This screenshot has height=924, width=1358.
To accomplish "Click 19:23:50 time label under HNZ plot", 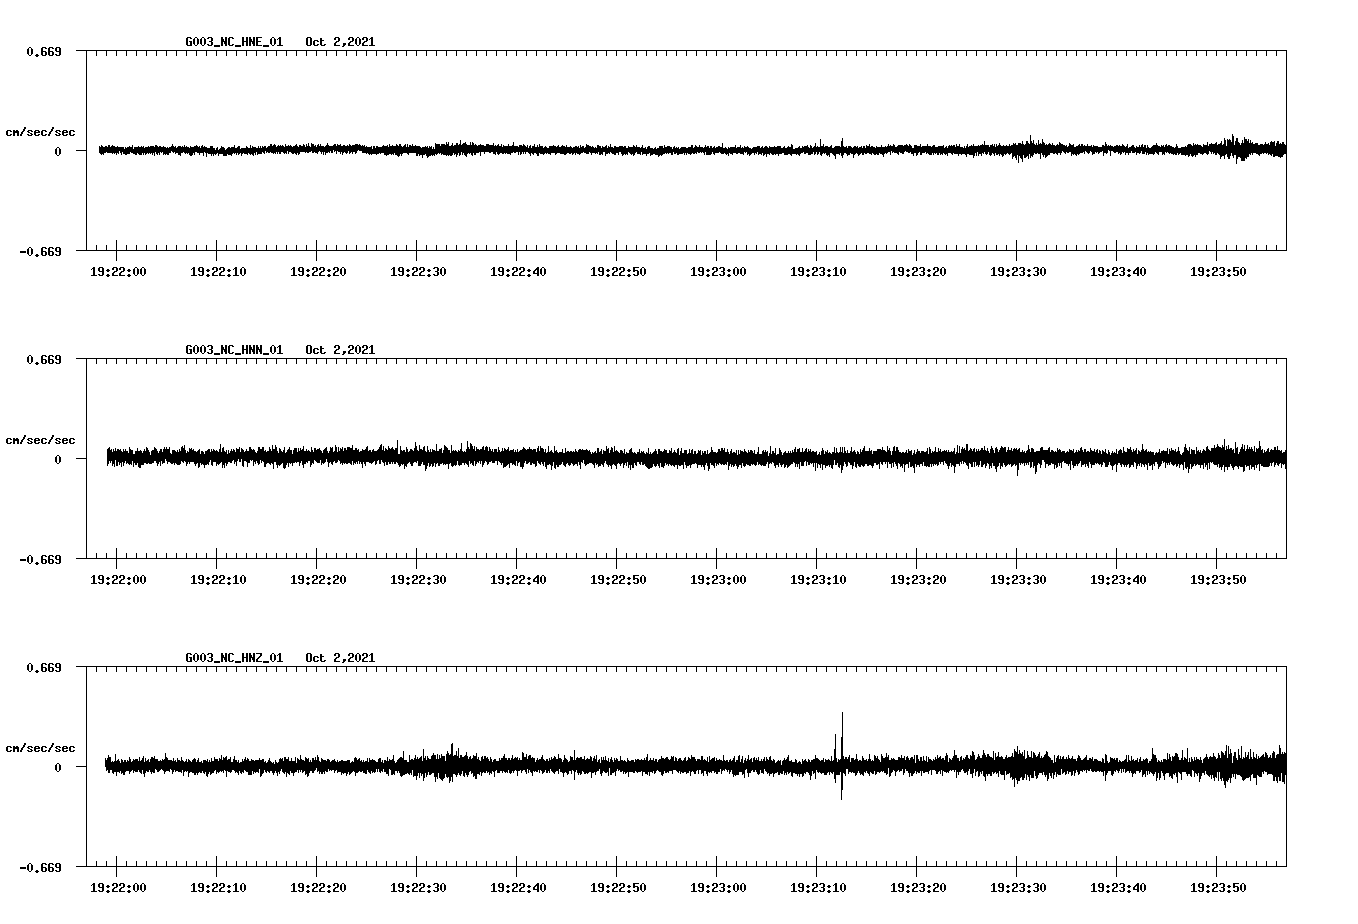I will click(1218, 887).
